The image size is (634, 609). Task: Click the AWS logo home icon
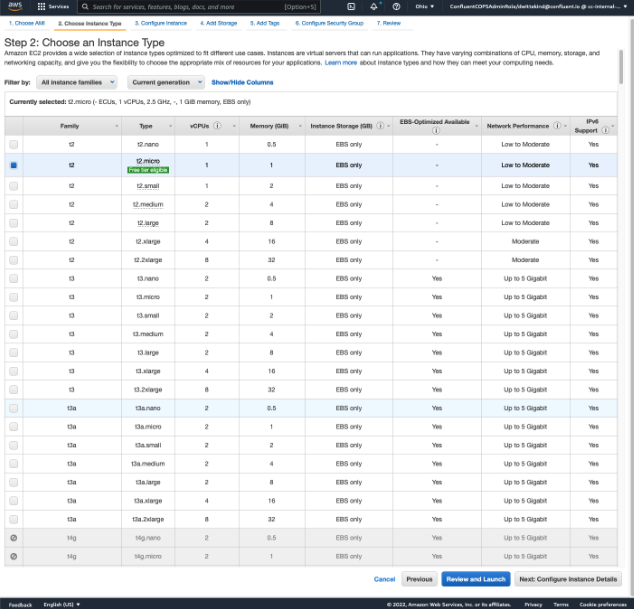[x=15, y=6]
